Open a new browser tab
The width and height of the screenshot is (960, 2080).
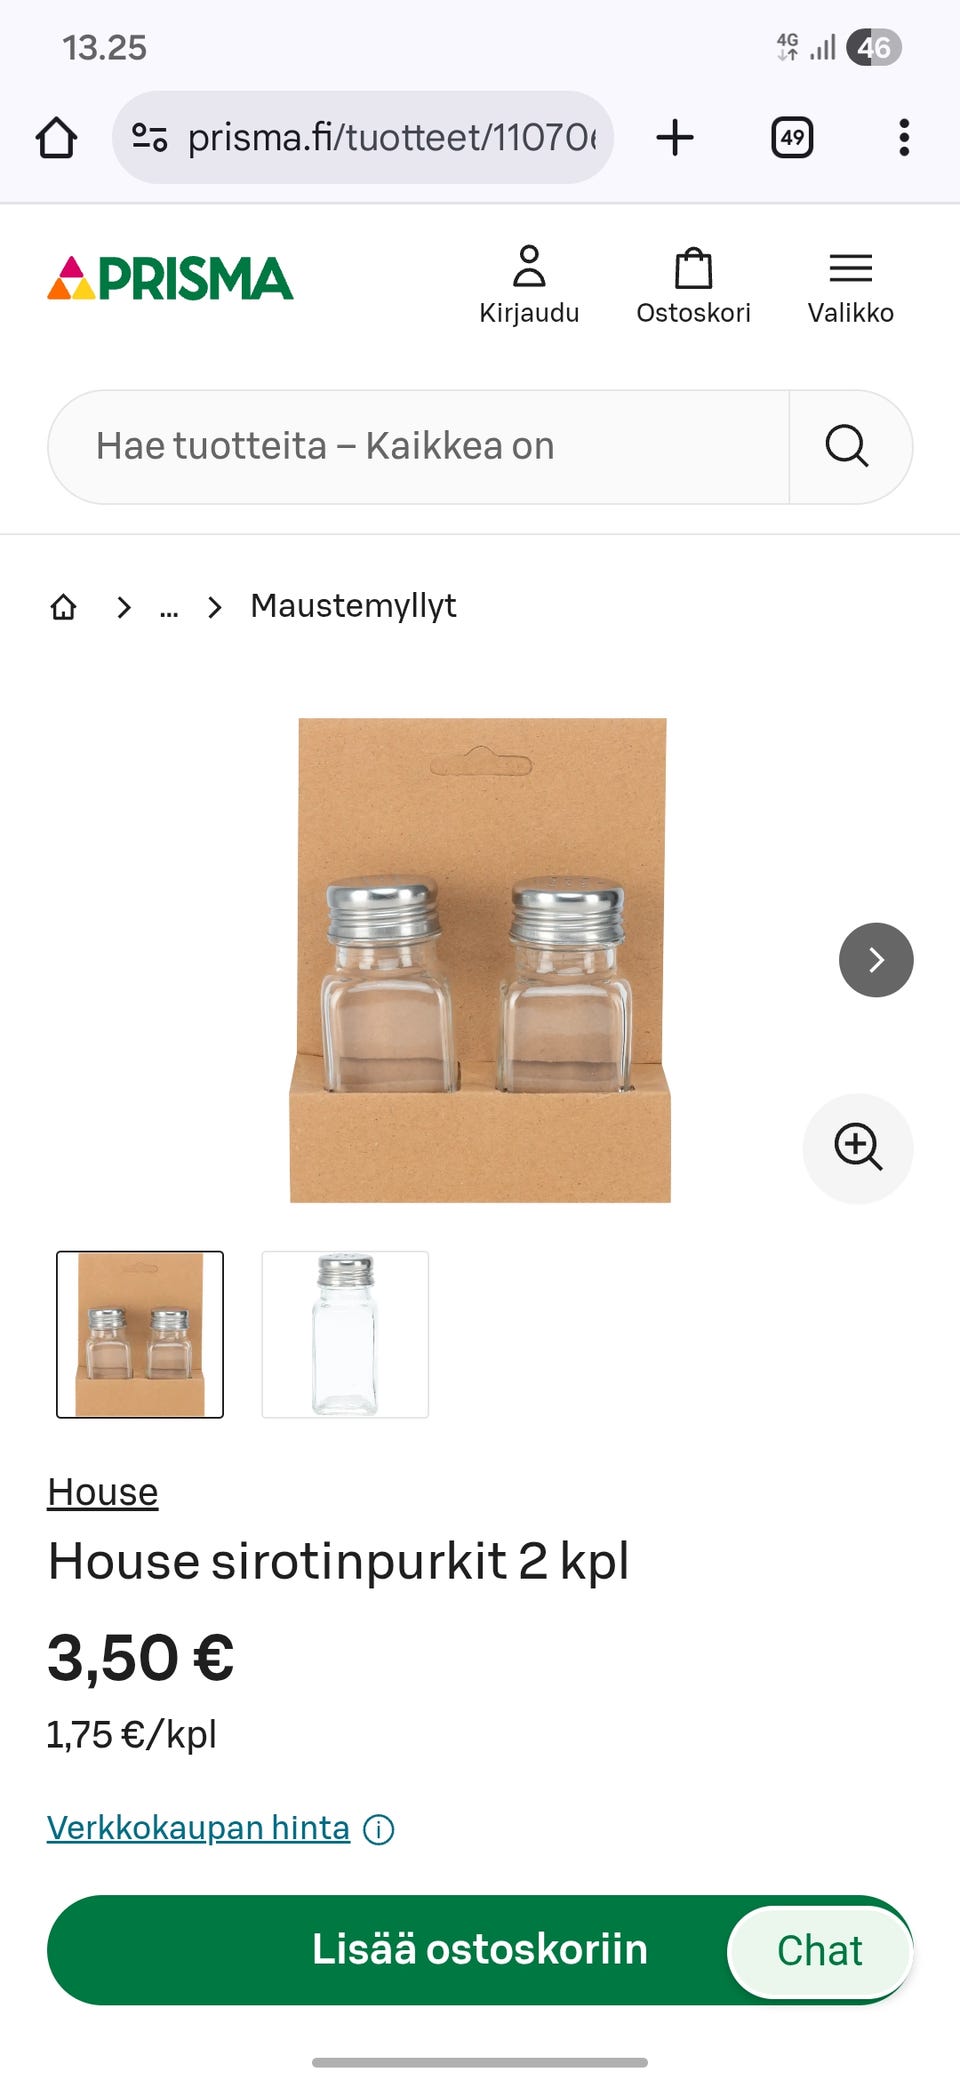tap(675, 137)
